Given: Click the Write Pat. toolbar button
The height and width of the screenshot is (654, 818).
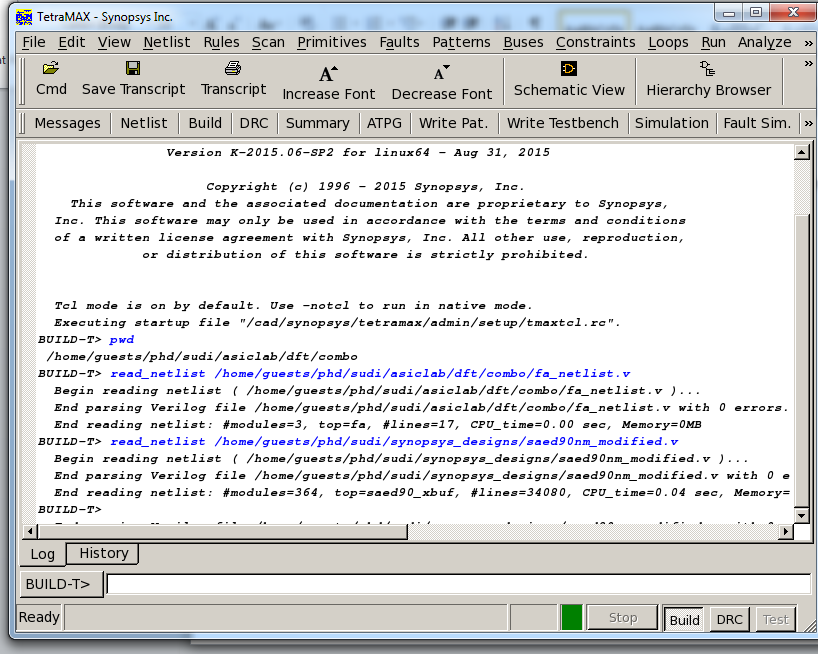Looking at the screenshot, I should 453,124.
